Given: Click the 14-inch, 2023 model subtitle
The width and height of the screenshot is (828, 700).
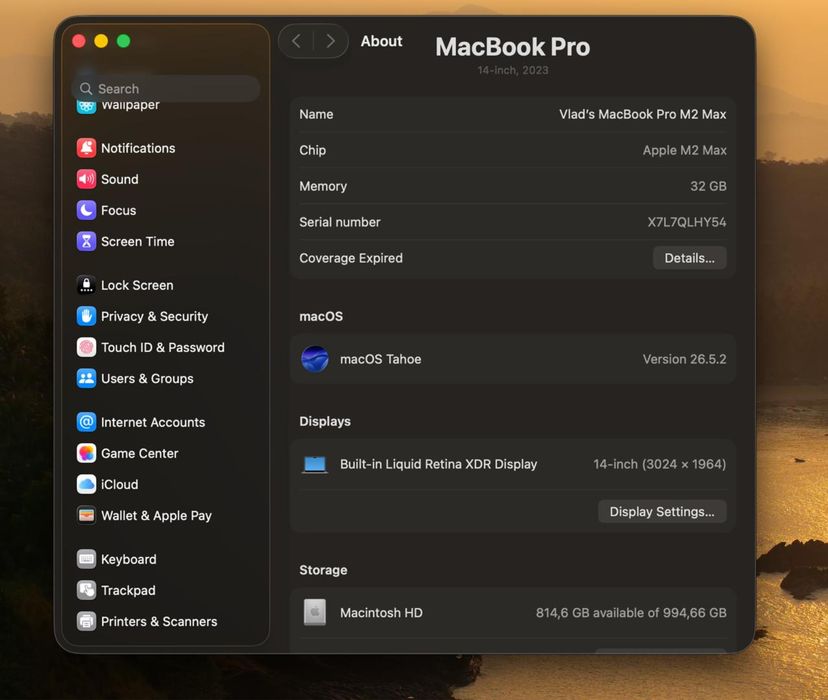Looking at the screenshot, I should point(513,70).
